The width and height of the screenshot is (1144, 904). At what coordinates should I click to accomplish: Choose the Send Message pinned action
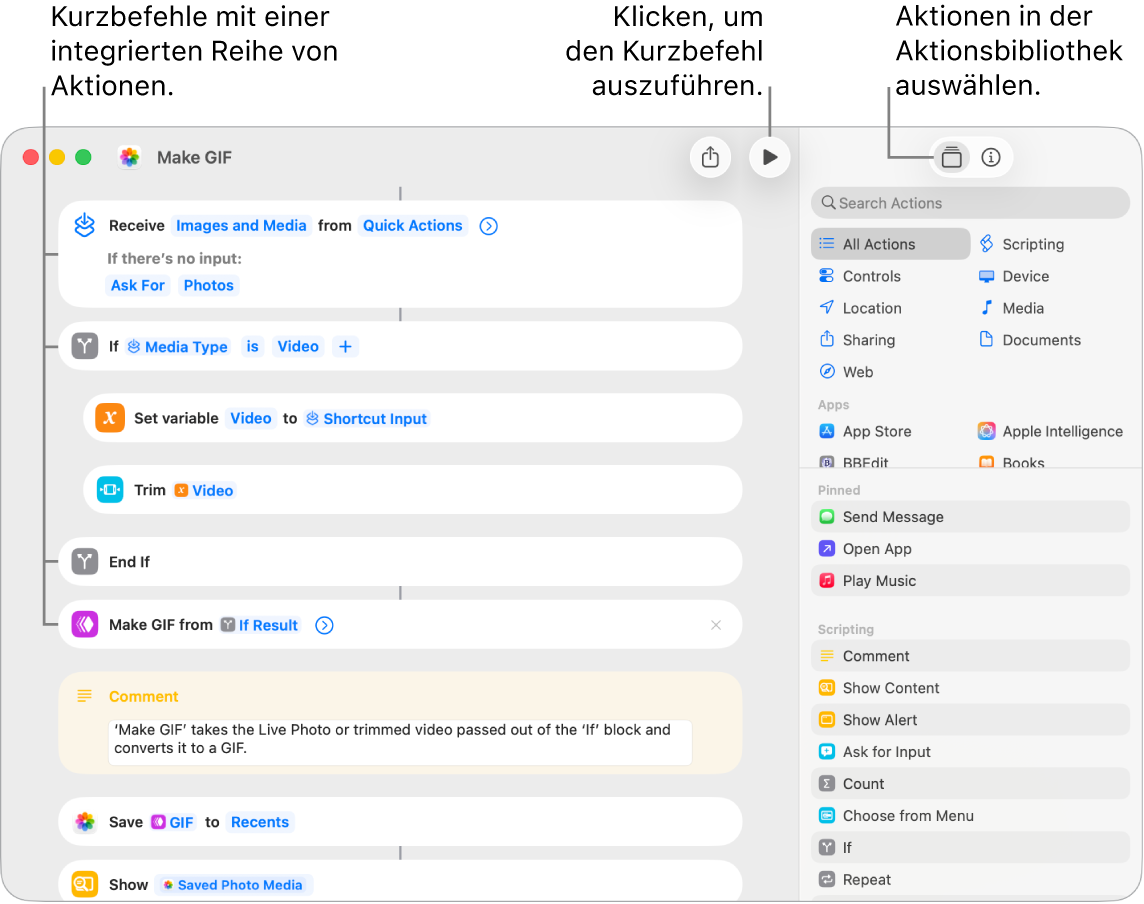970,517
